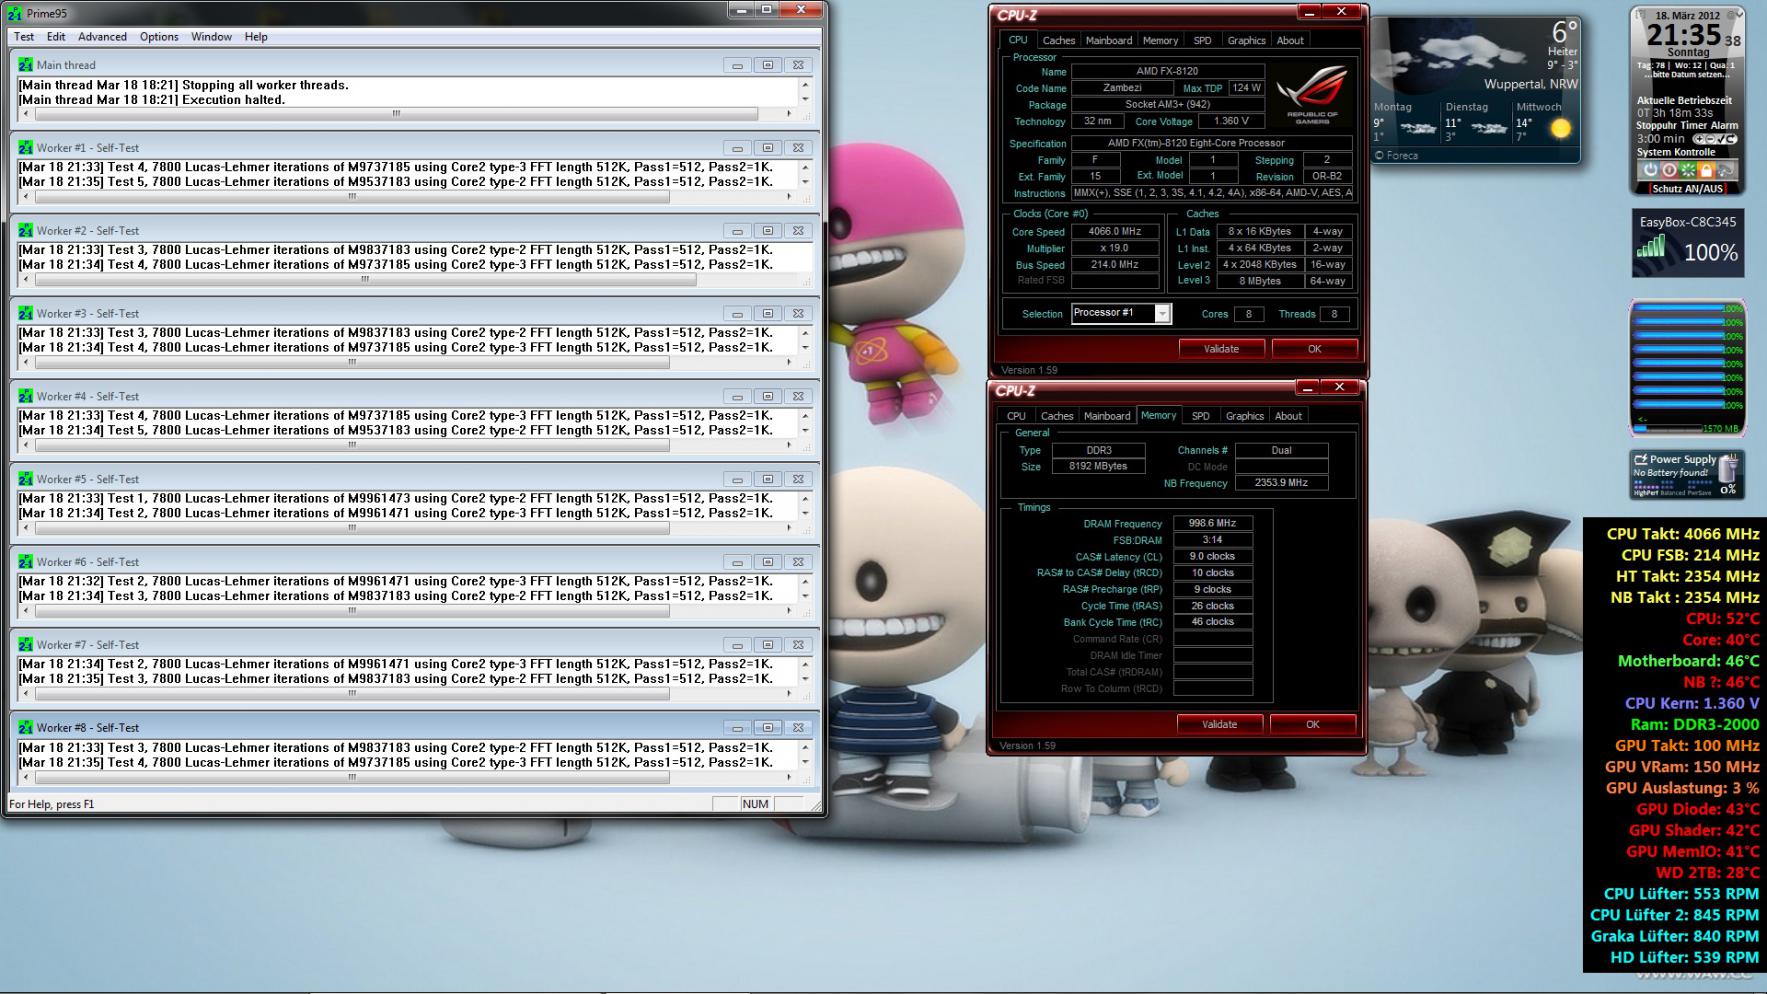This screenshot has height=994, width=1767.
Task: Open the Processor #1 selection dropdown
Action: coord(1162,314)
